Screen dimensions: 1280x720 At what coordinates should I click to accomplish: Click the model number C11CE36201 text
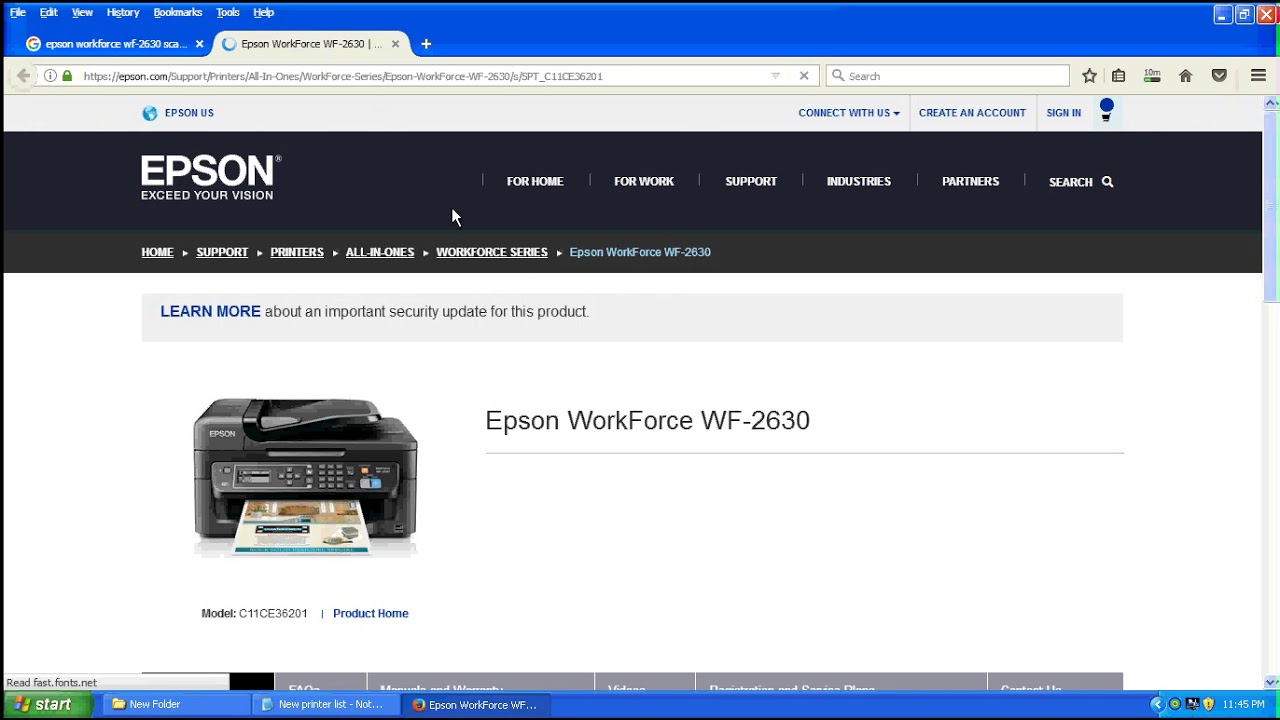click(273, 614)
